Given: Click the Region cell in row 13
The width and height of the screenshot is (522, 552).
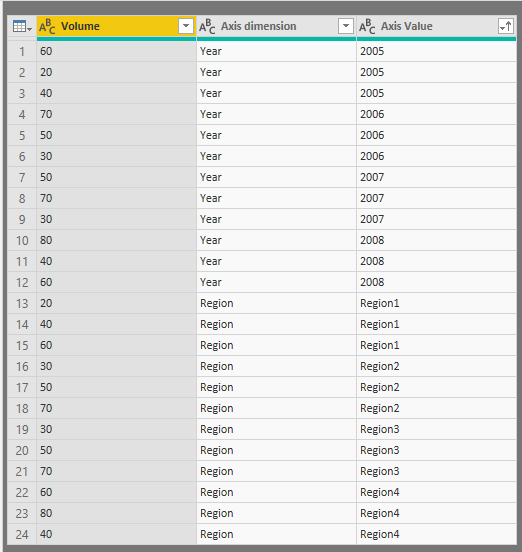Looking at the screenshot, I should (x=276, y=303).
